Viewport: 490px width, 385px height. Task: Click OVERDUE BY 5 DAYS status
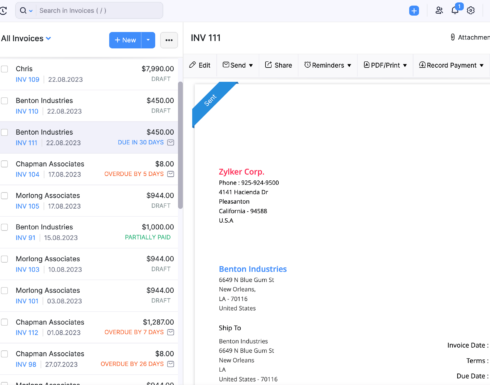coord(134,174)
